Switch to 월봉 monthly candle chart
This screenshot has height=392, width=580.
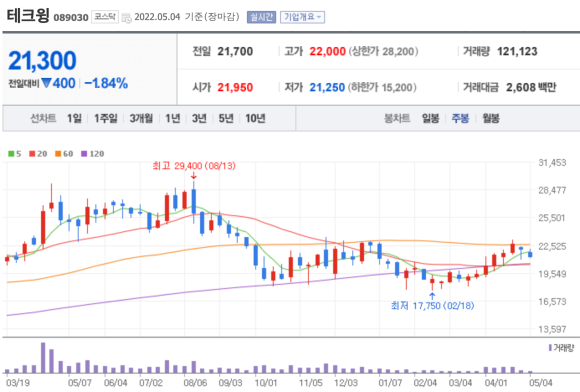click(x=491, y=118)
